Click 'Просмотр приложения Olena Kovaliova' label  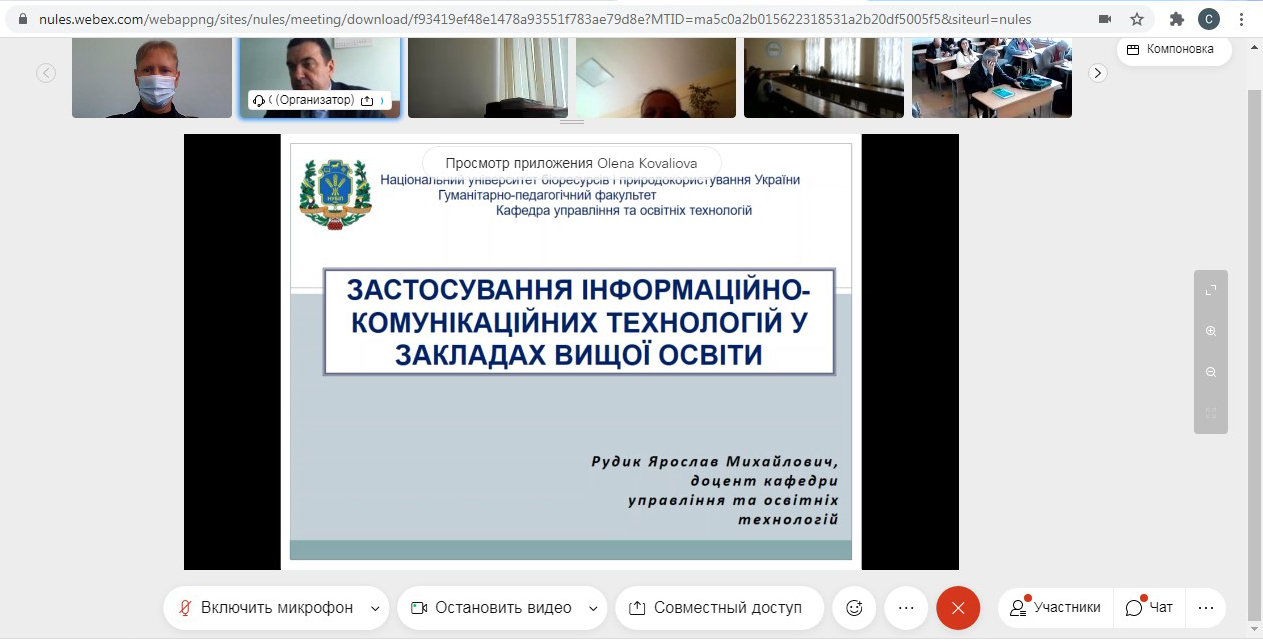click(571, 163)
